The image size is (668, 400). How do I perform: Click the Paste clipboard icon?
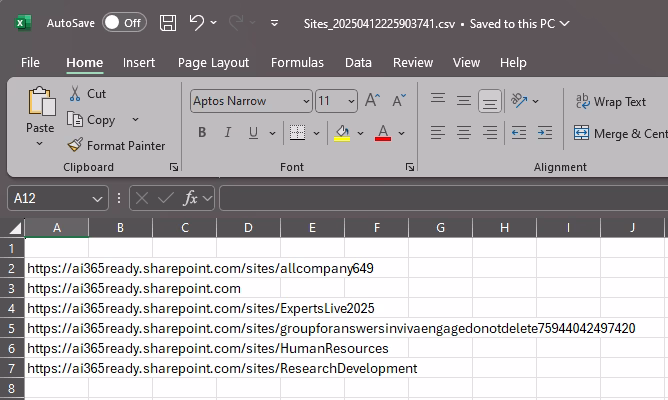[x=41, y=101]
